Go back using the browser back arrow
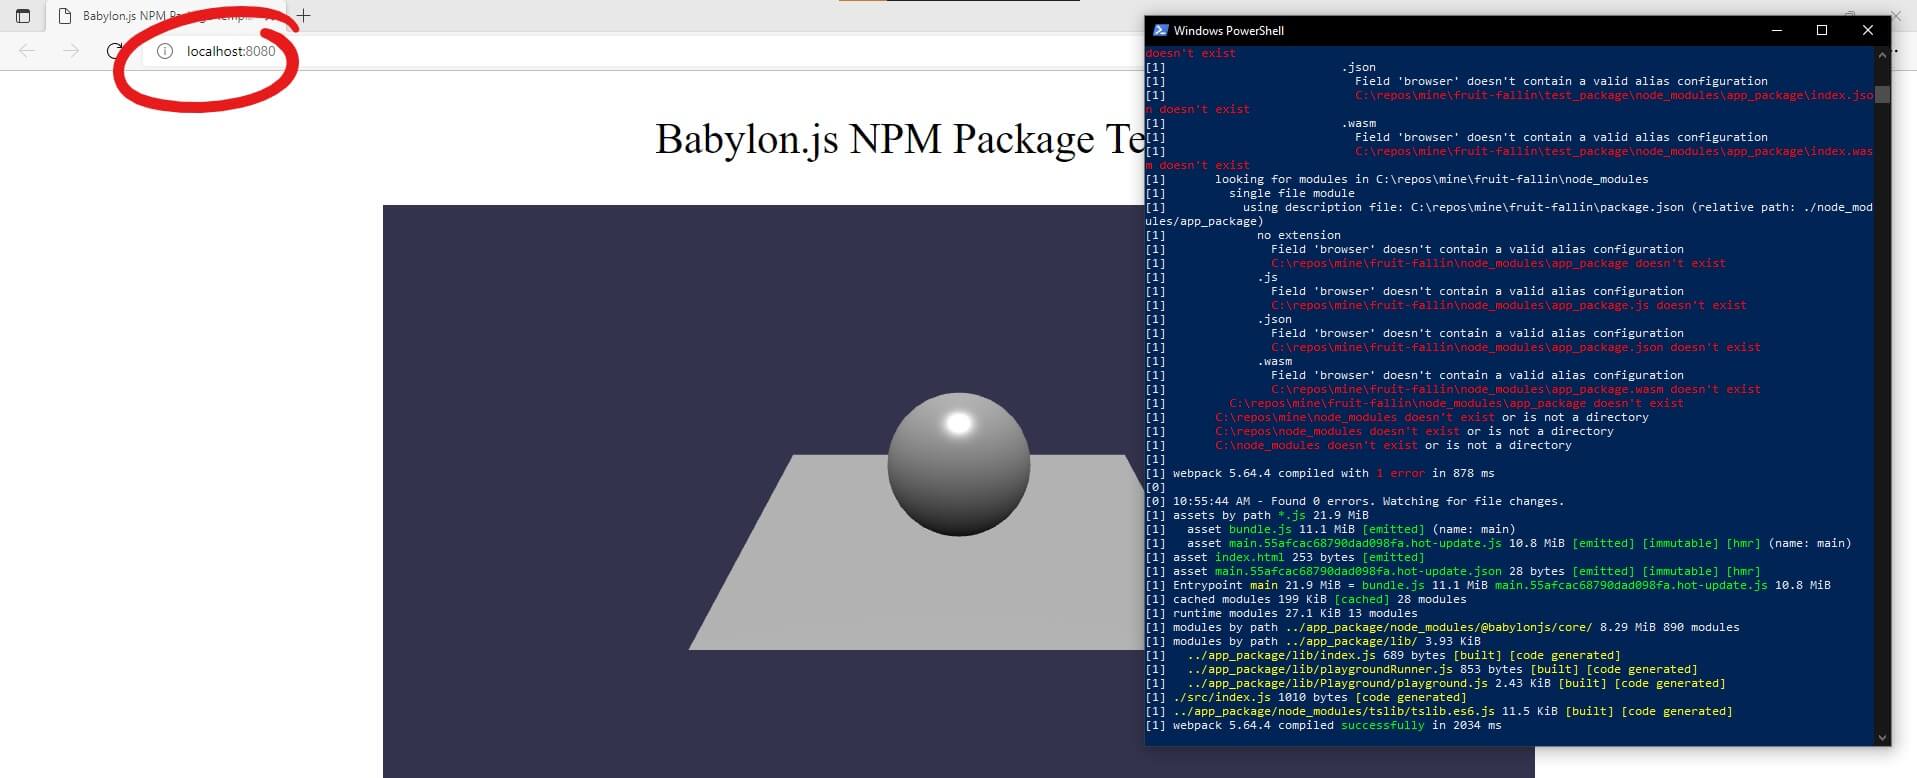The image size is (1917, 778). 27,51
